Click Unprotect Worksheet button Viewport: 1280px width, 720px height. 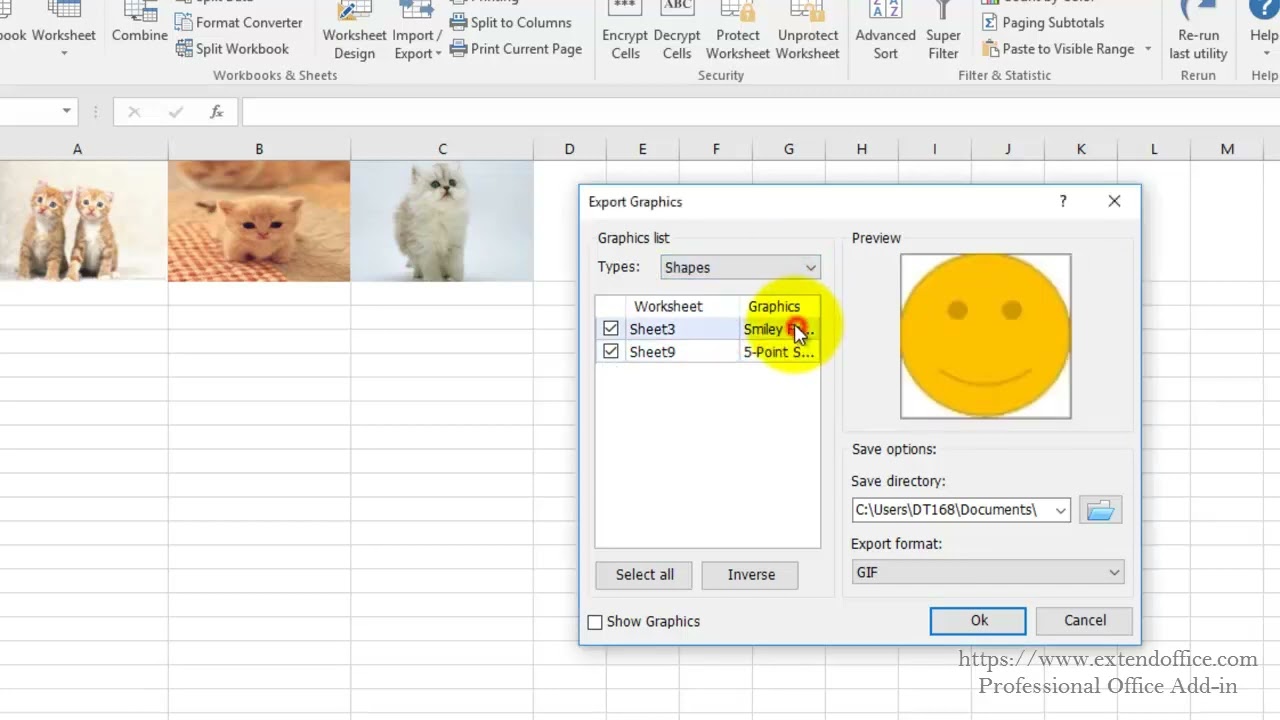pyautogui.click(x=808, y=32)
